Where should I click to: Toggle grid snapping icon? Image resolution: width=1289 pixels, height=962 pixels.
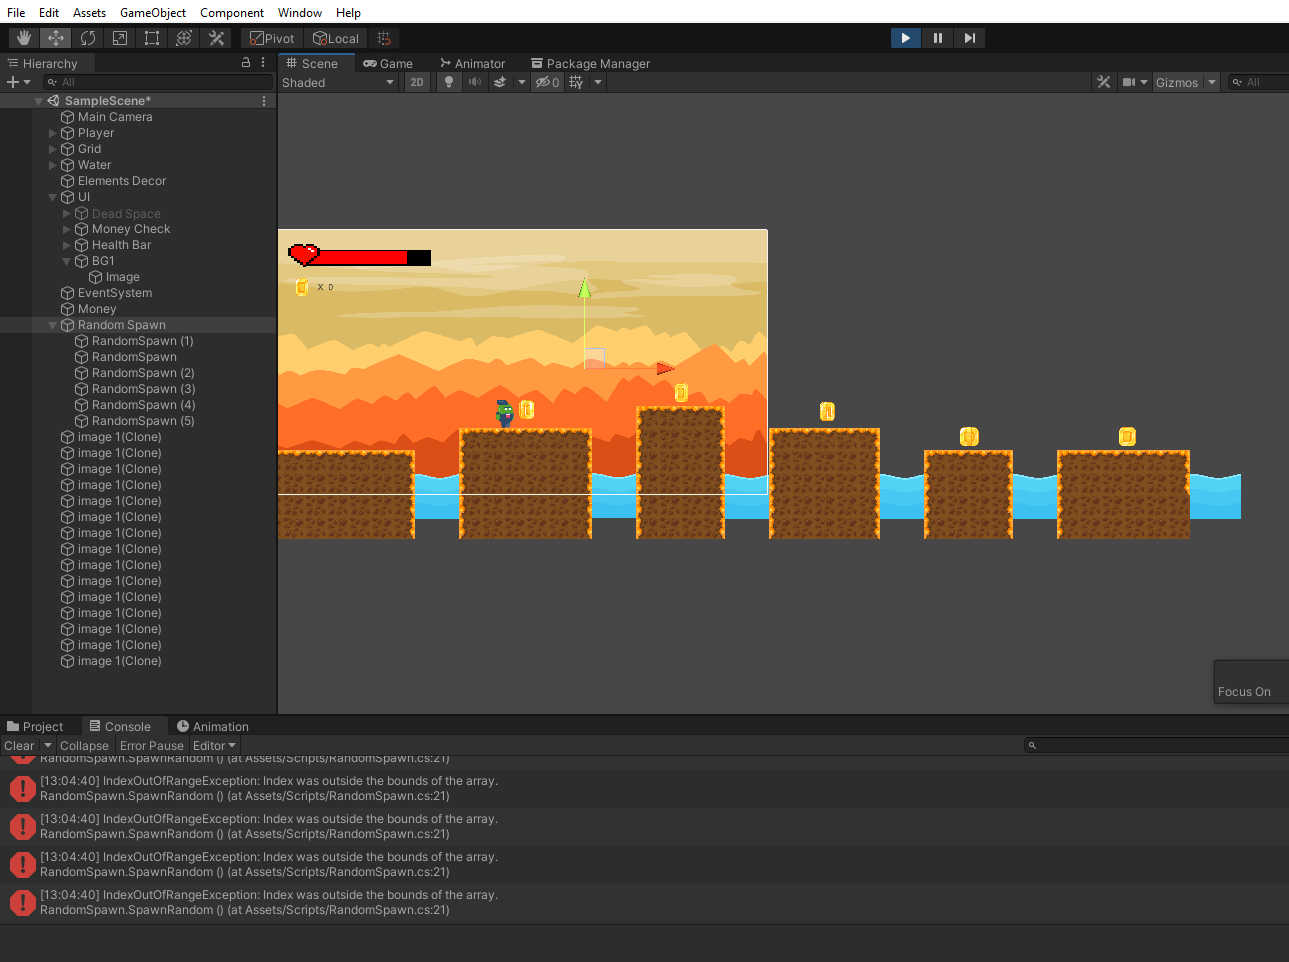[384, 38]
